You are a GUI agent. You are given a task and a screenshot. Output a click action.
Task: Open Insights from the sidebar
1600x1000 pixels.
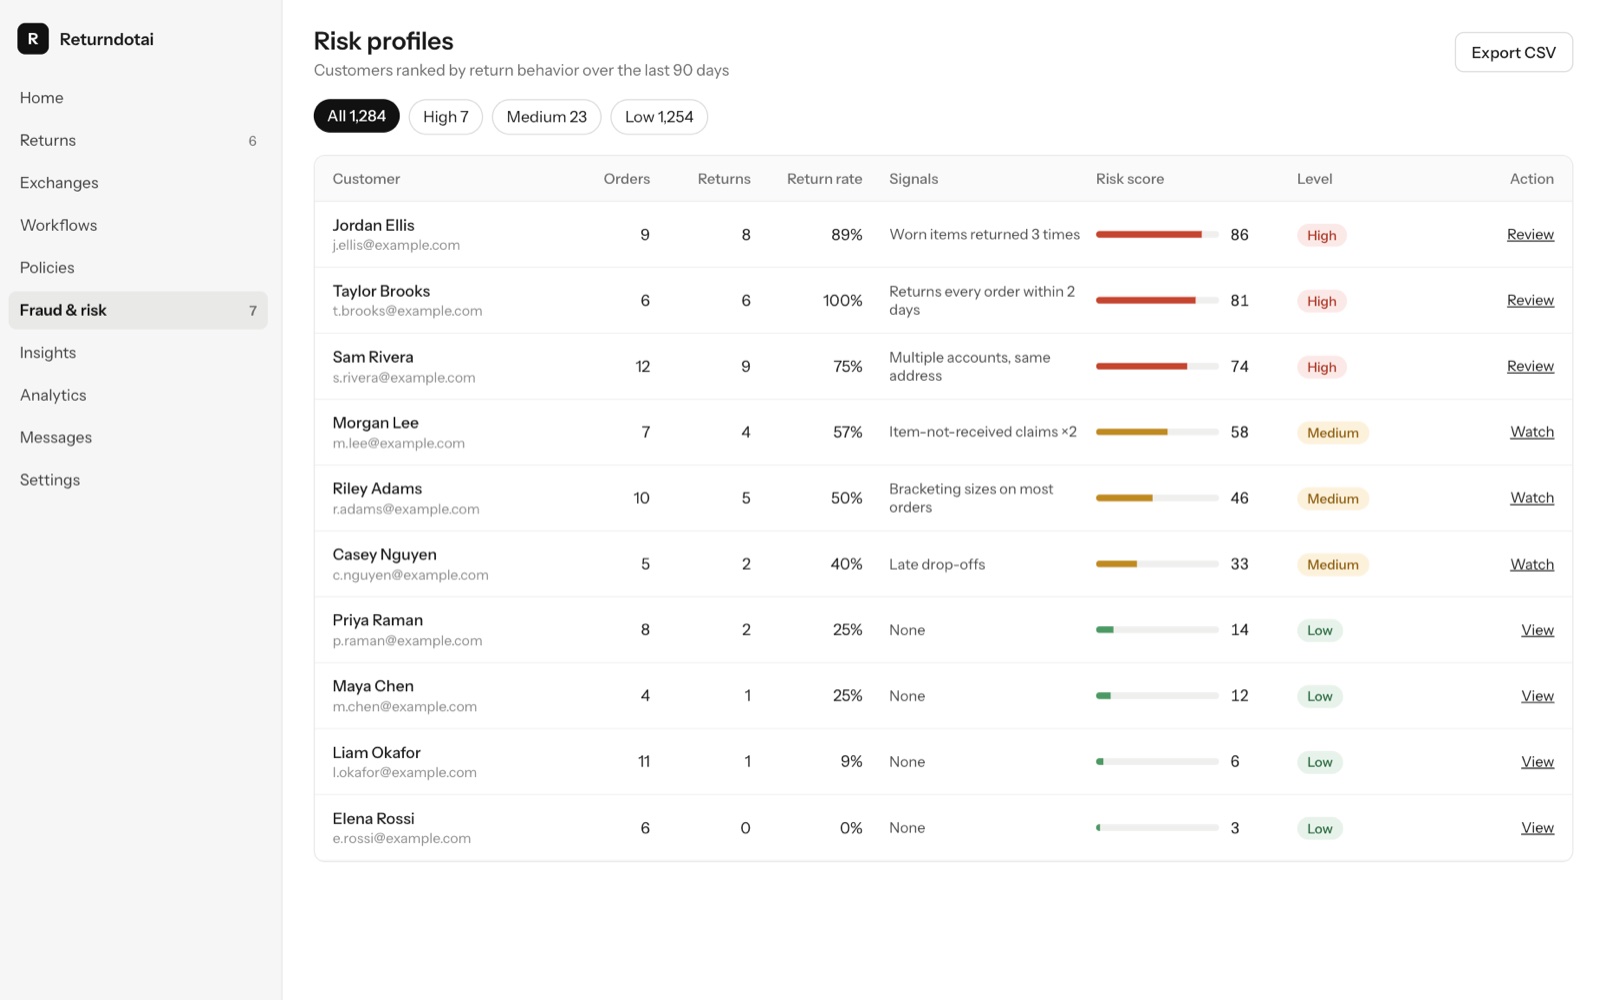138,353
